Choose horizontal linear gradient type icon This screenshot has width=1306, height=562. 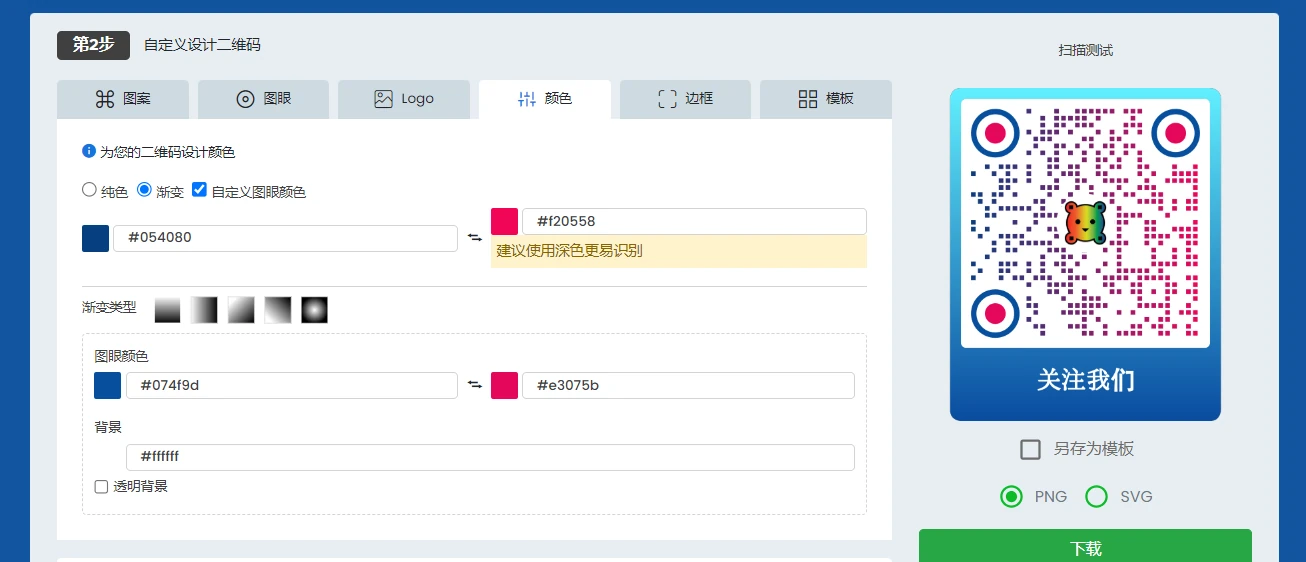[x=204, y=310]
